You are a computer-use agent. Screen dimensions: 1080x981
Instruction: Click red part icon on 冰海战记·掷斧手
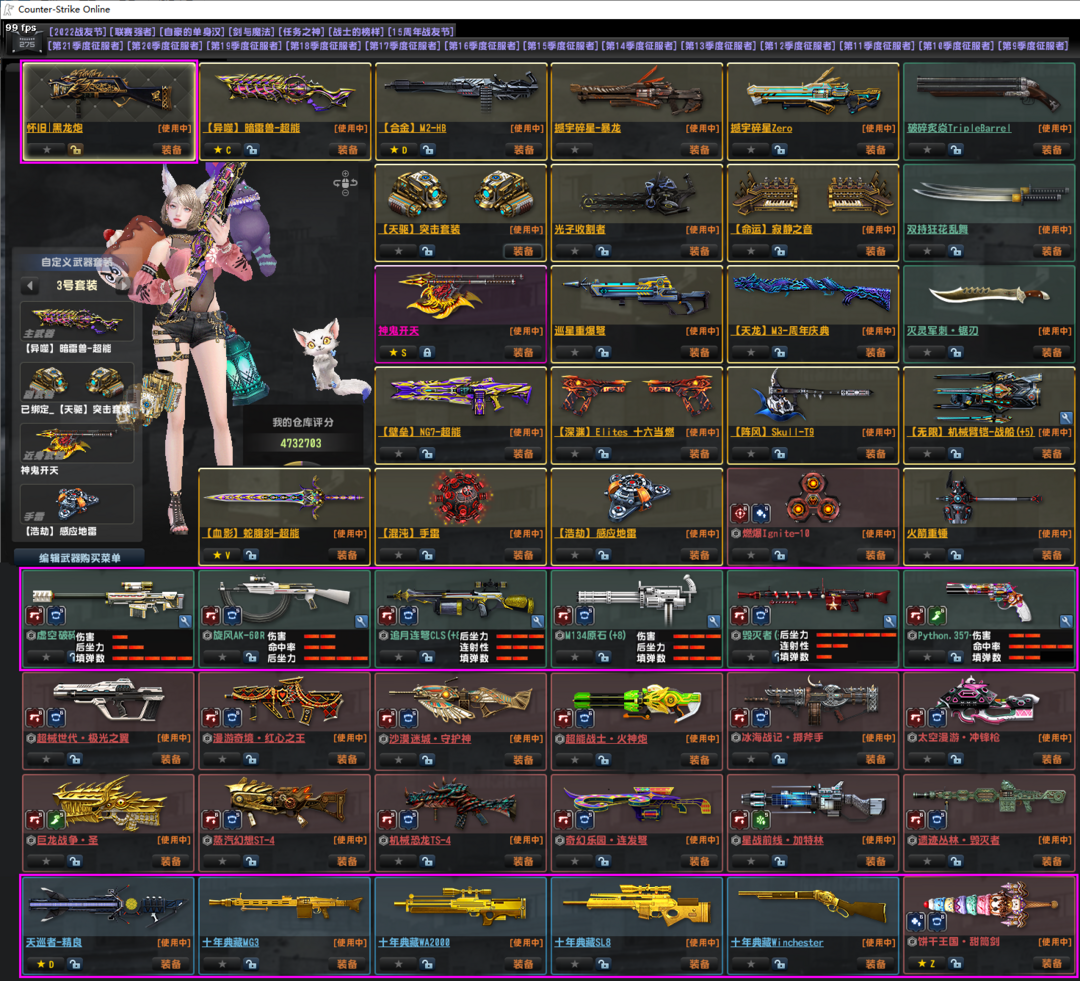point(740,719)
